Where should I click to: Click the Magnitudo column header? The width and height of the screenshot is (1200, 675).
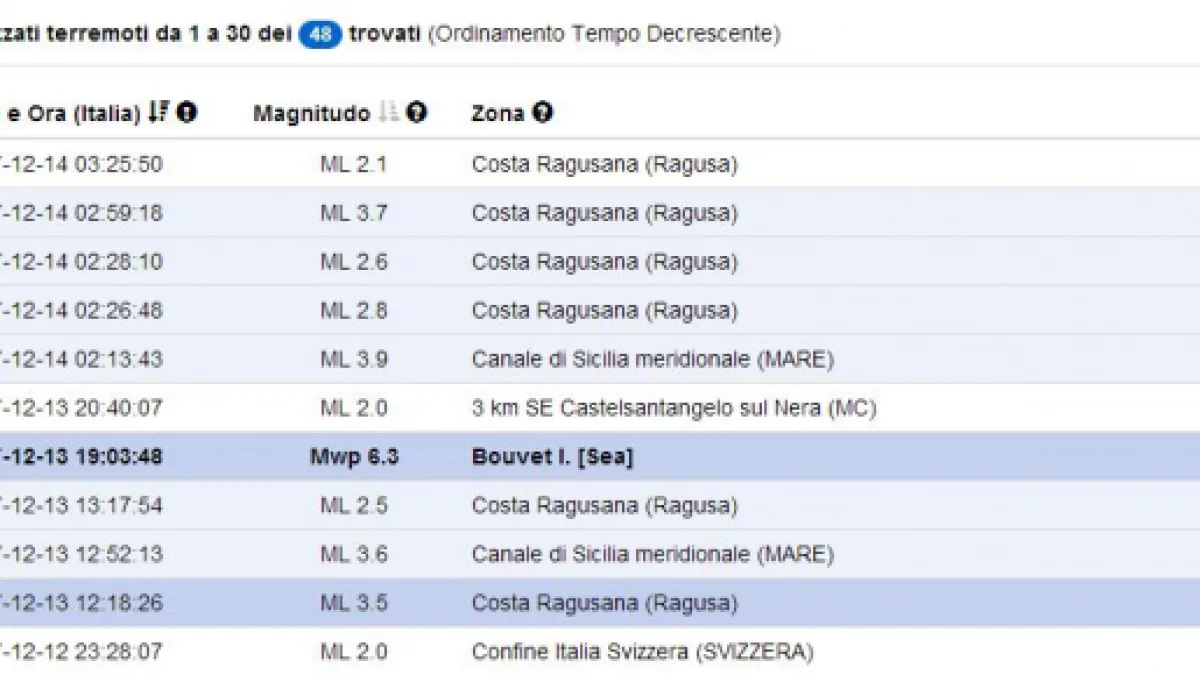coord(311,114)
